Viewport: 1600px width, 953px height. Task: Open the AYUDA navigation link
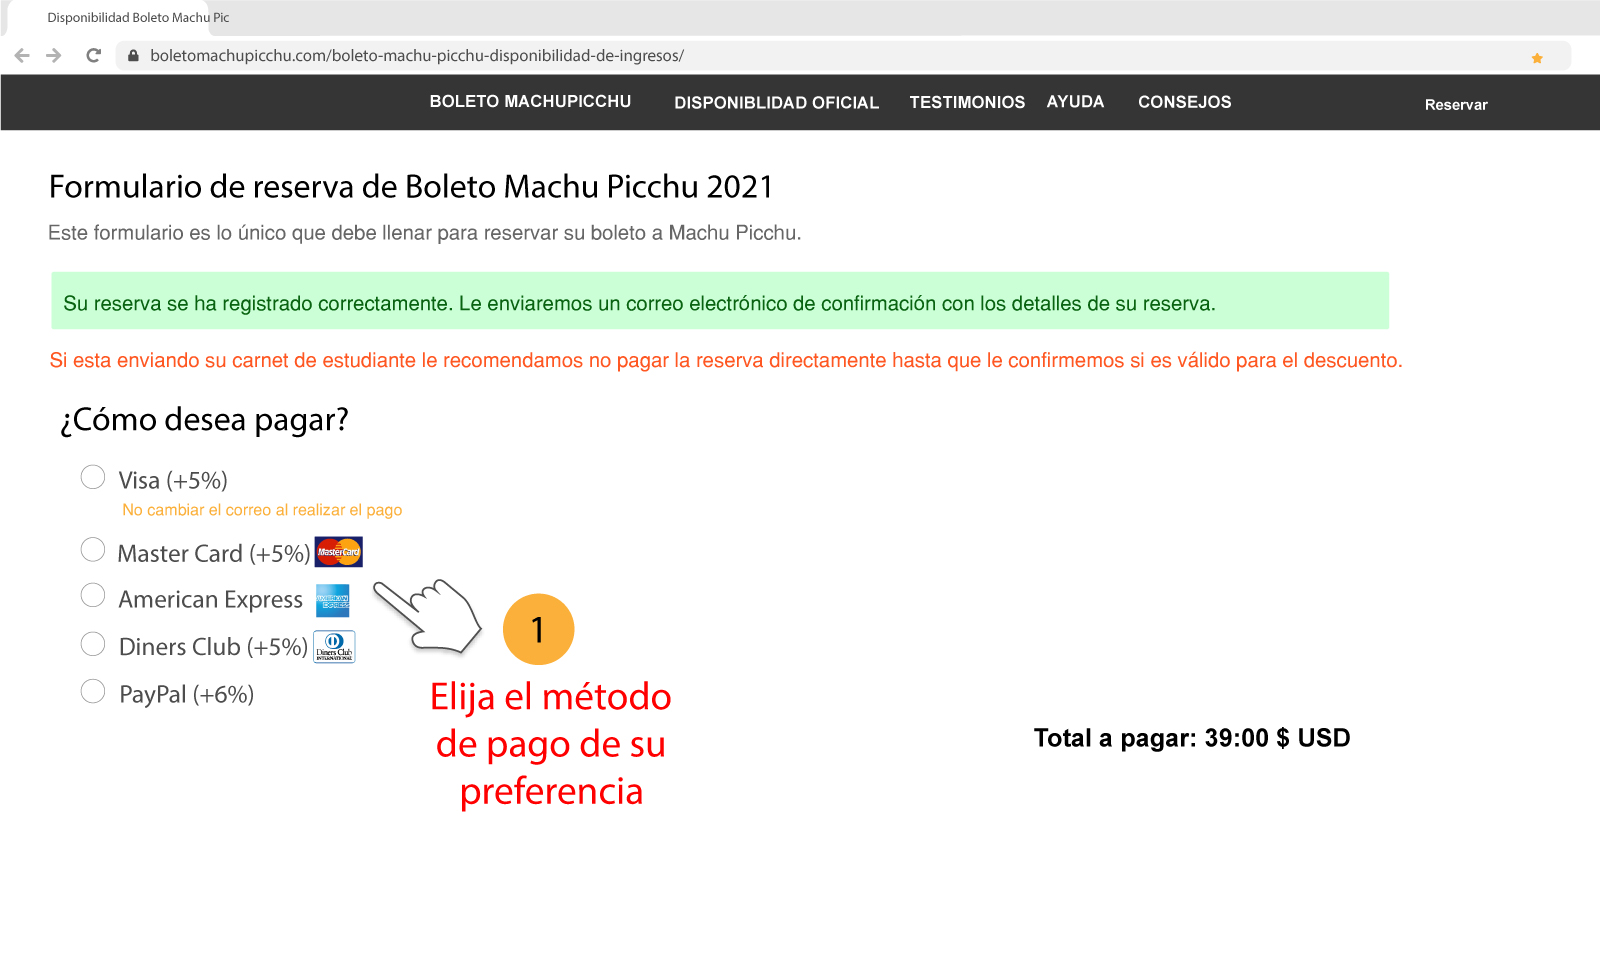(1075, 102)
